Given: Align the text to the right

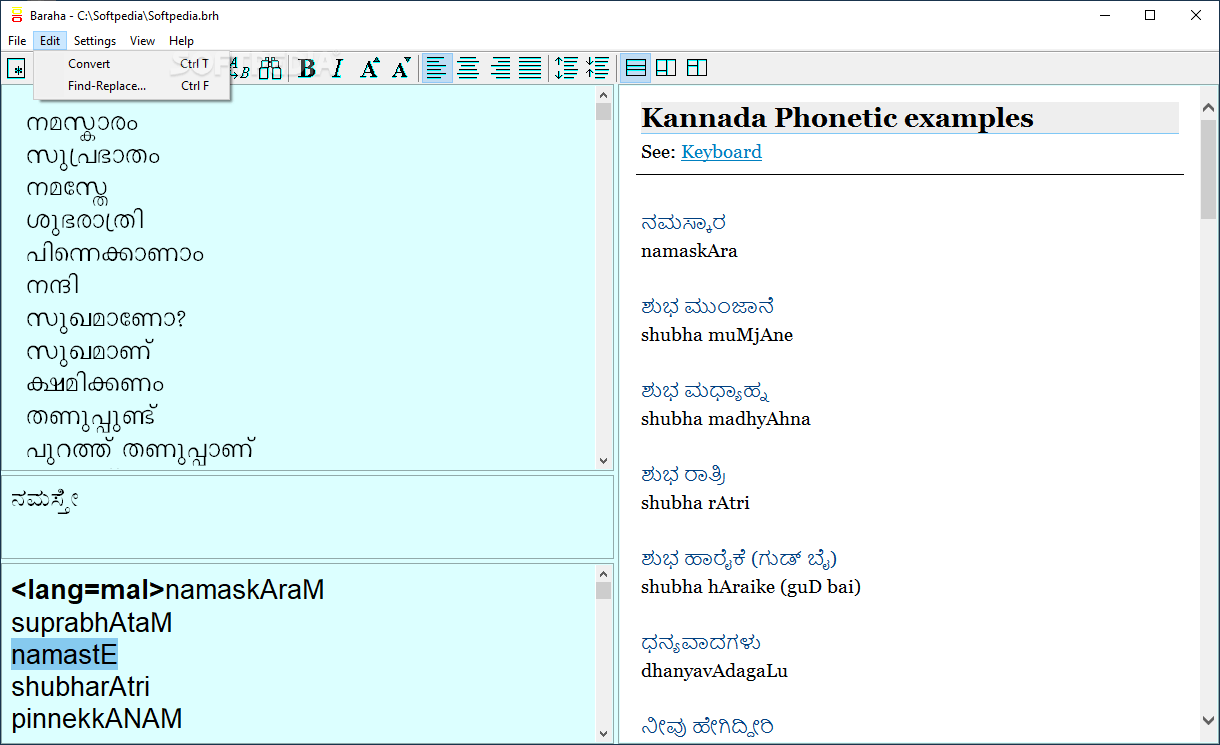Looking at the screenshot, I should point(498,68).
